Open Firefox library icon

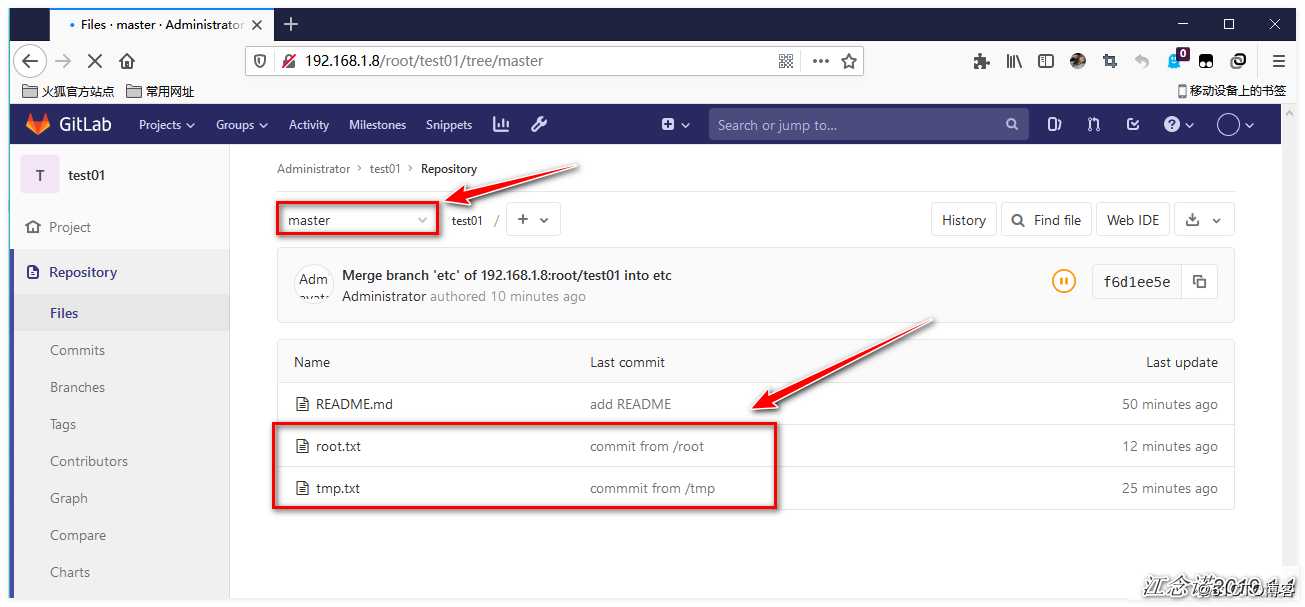pos(1014,61)
